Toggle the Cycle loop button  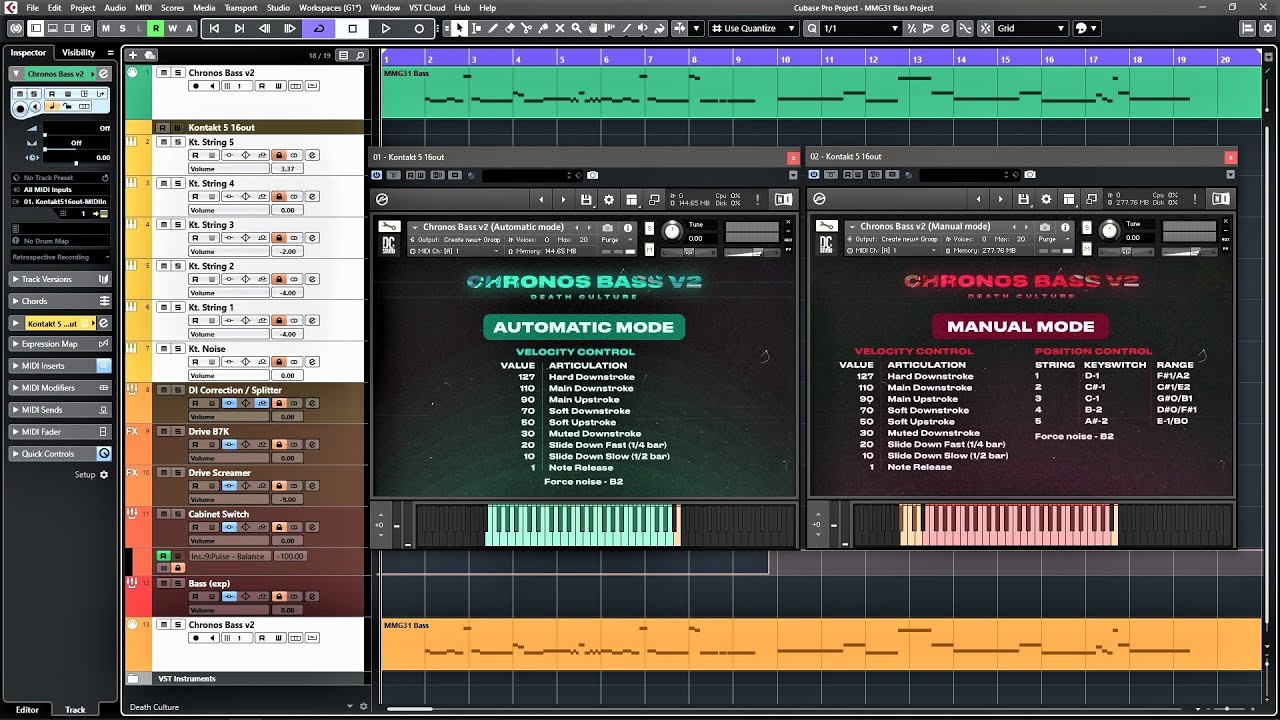319,28
